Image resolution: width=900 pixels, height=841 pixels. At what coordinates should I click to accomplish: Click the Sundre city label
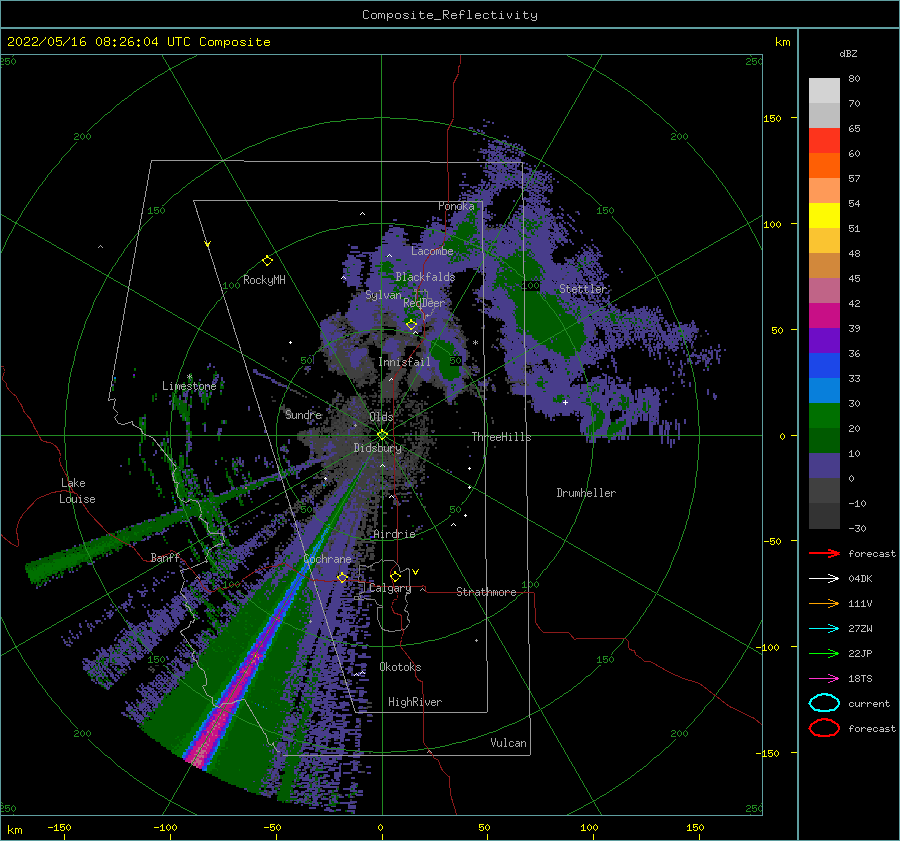coord(304,414)
